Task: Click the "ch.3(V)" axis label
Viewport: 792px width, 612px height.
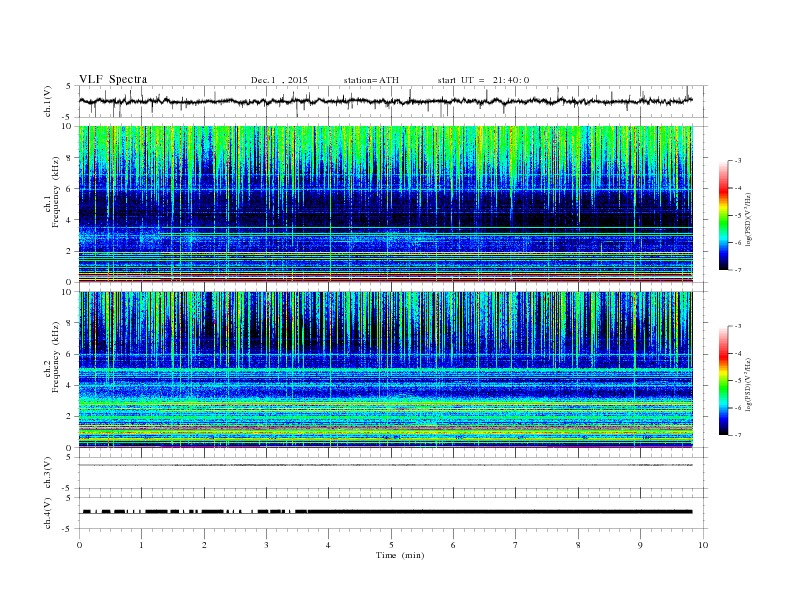Action: tap(48, 473)
